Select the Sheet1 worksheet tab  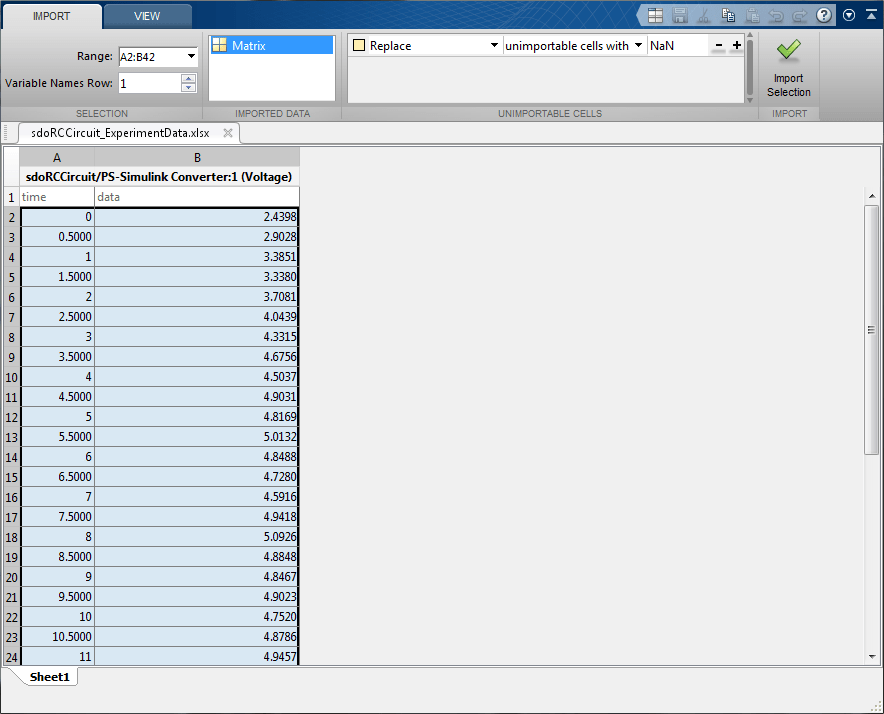click(x=50, y=677)
